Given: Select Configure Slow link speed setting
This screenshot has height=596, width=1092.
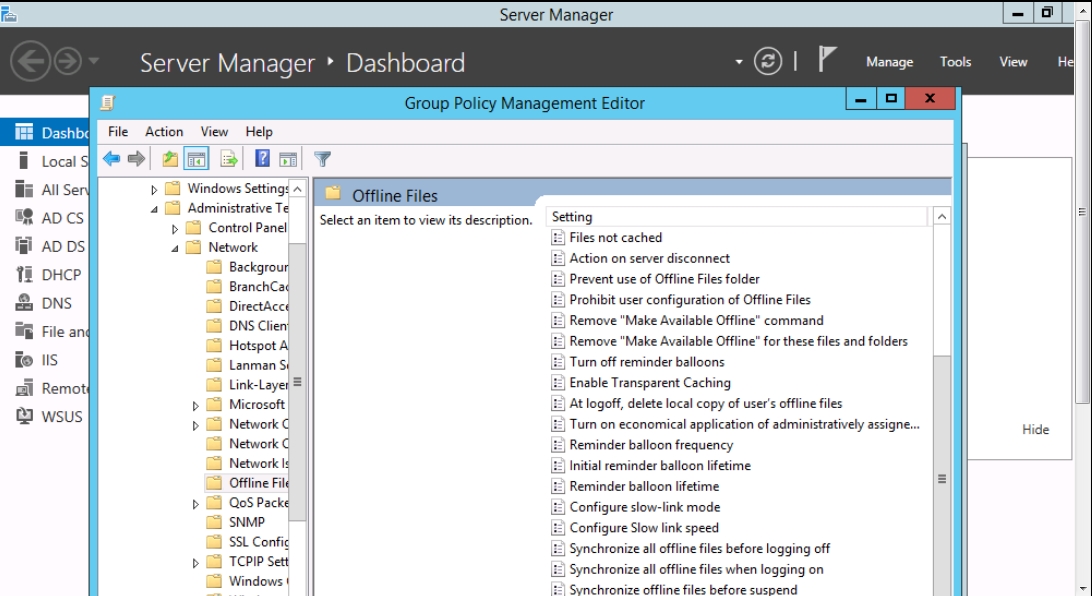Looking at the screenshot, I should point(644,528).
